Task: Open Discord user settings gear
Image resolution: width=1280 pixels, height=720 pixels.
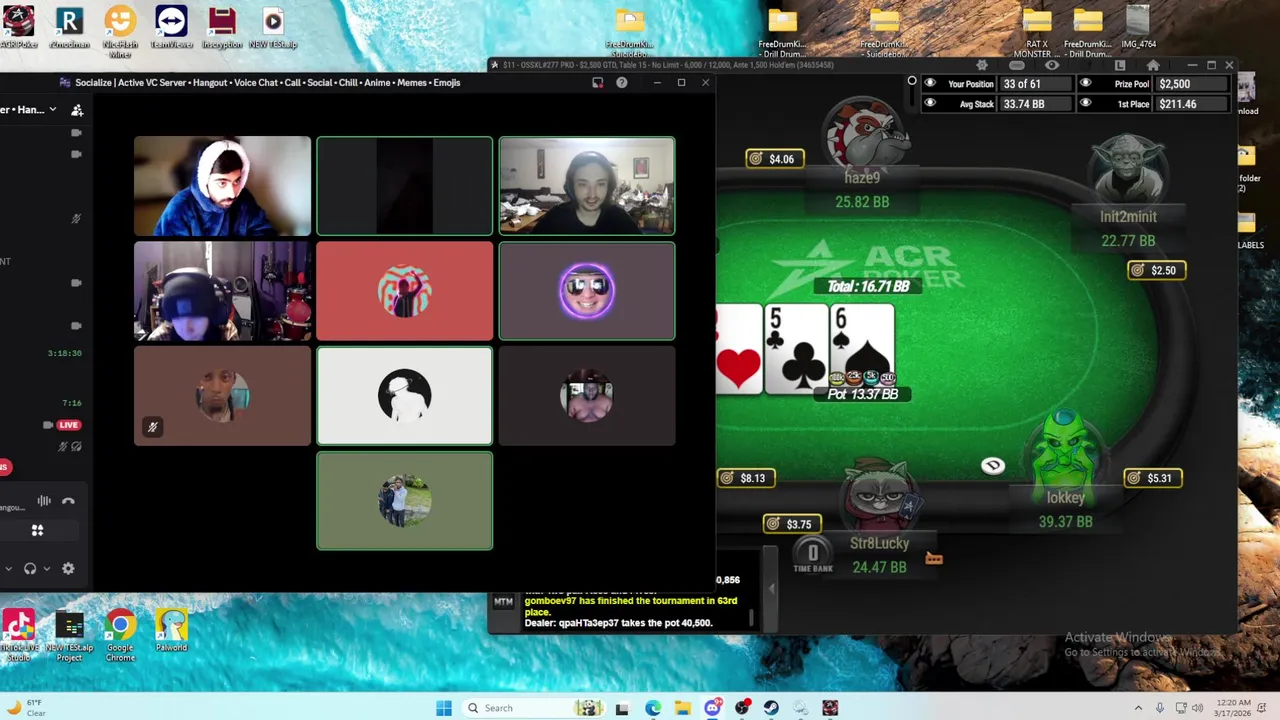Action: click(x=68, y=568)
